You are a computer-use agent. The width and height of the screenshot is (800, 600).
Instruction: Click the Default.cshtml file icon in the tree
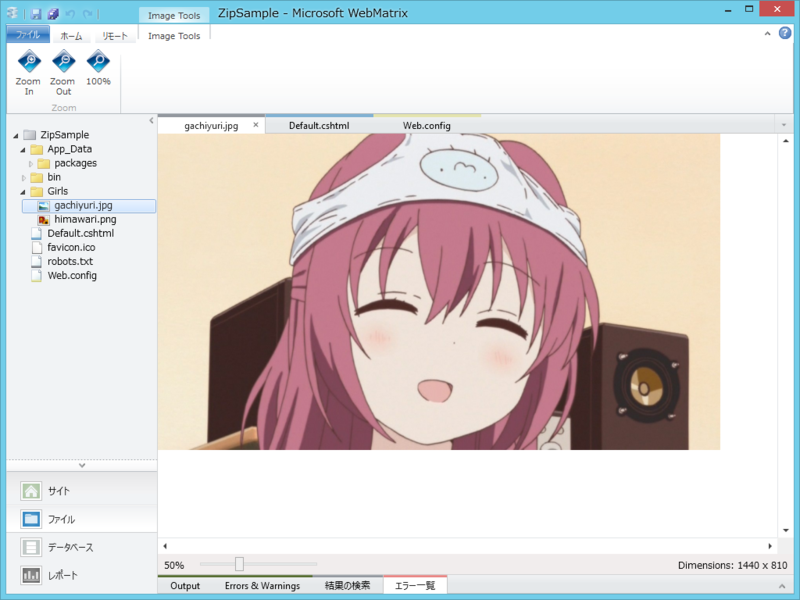click(36, 234)
